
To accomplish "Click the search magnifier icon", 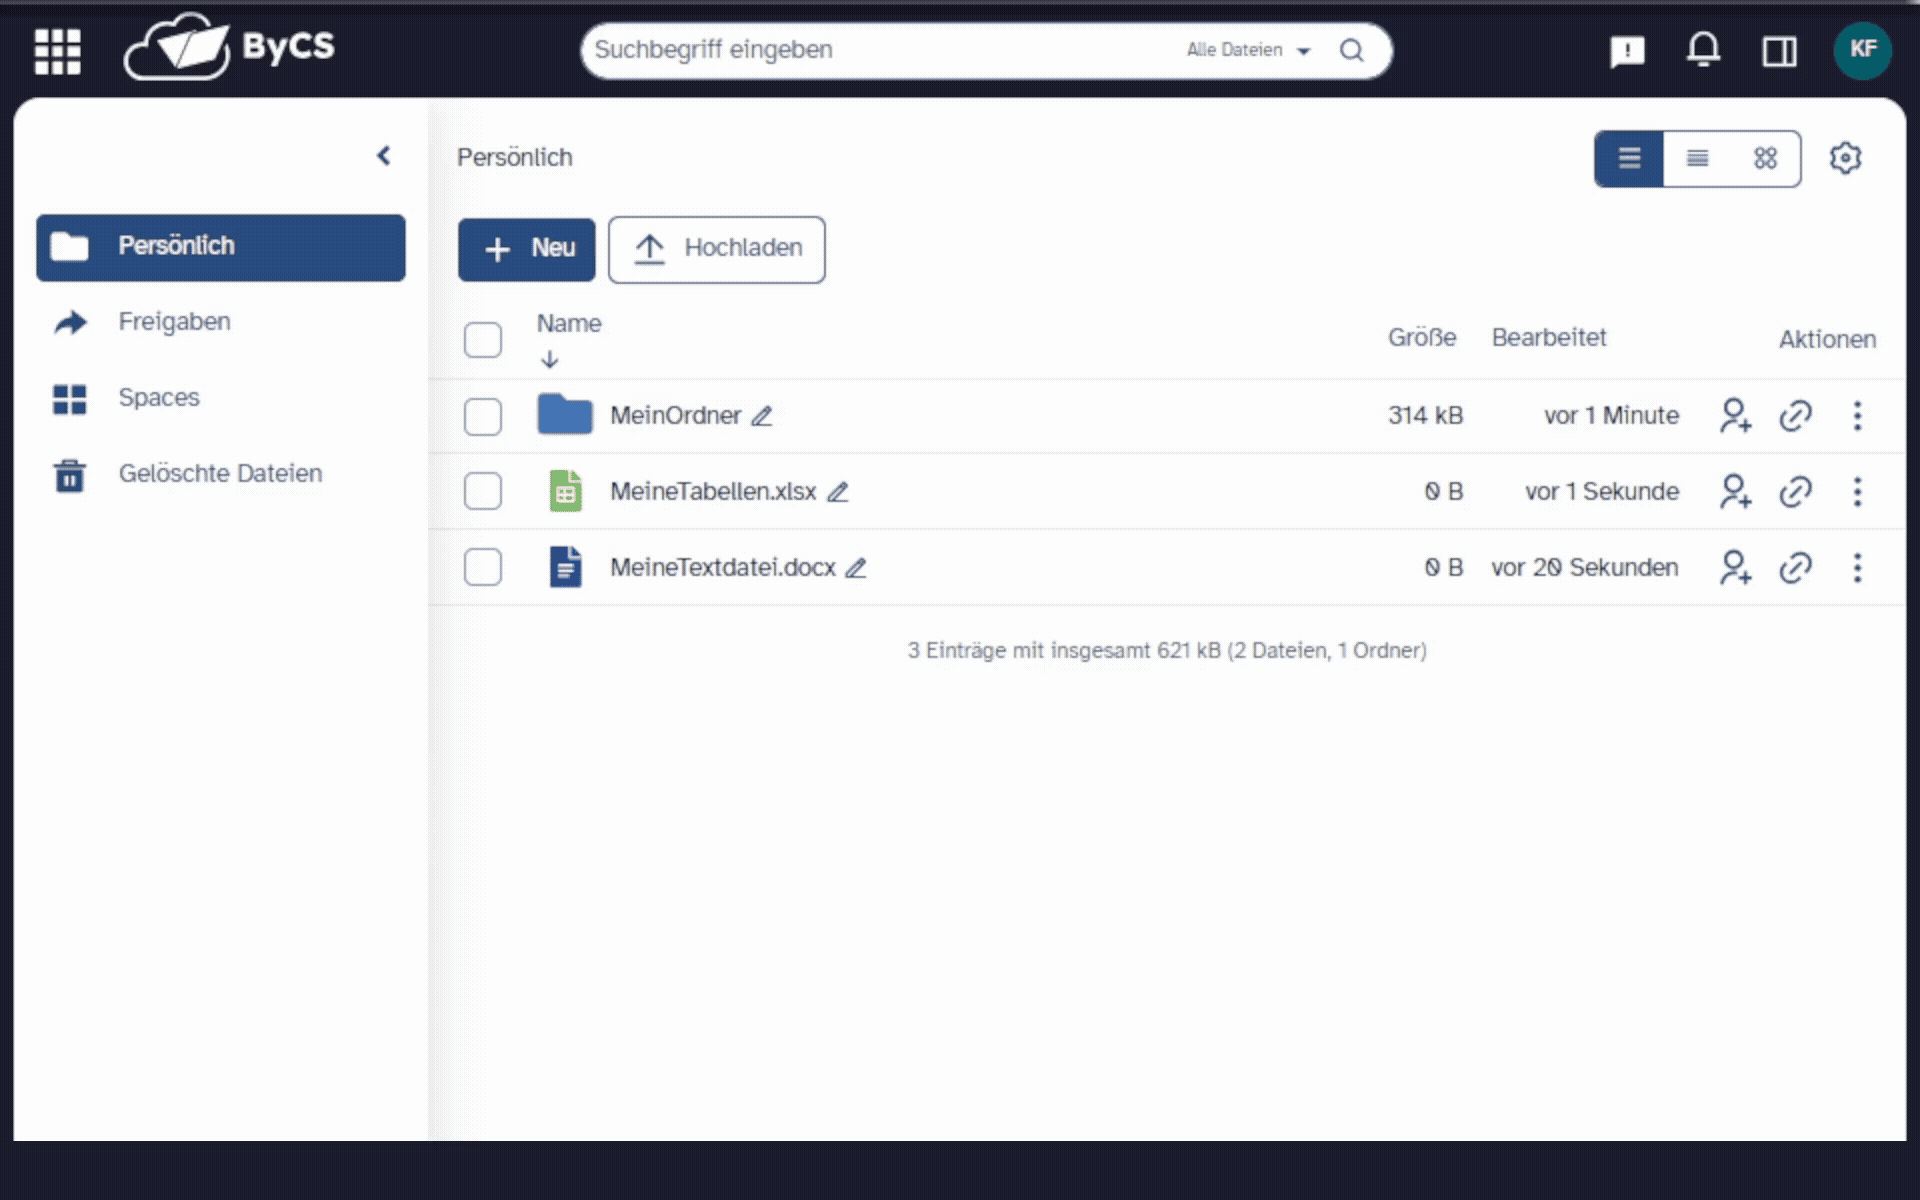I will point(1351,50).
